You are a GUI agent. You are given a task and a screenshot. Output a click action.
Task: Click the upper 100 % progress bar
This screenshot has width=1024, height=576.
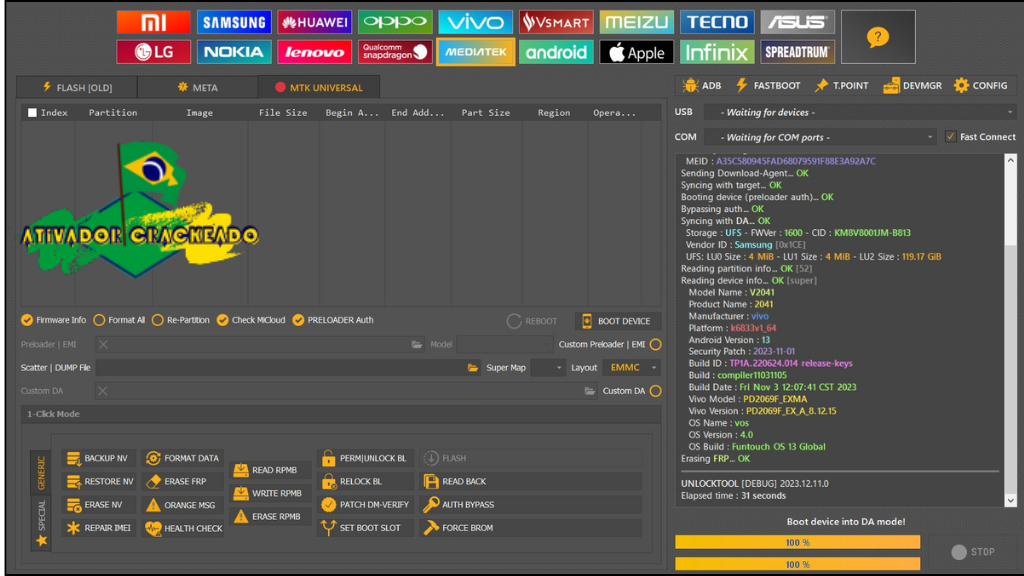coord(797,542)
